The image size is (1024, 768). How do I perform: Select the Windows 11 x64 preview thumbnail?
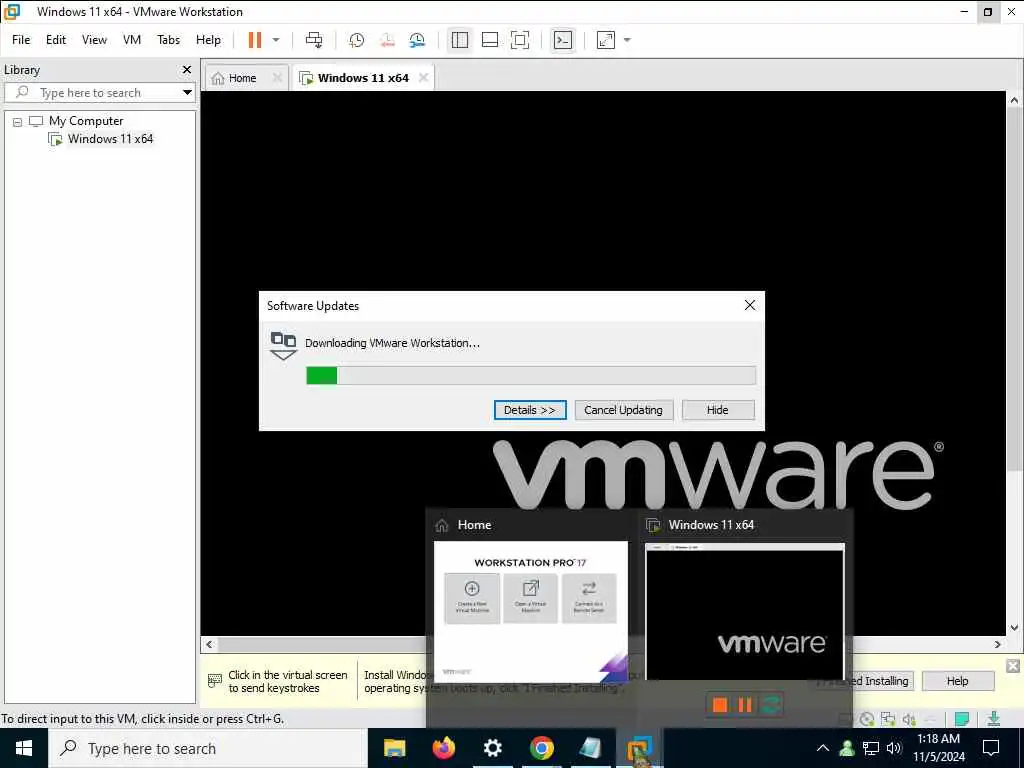point(745,611)
